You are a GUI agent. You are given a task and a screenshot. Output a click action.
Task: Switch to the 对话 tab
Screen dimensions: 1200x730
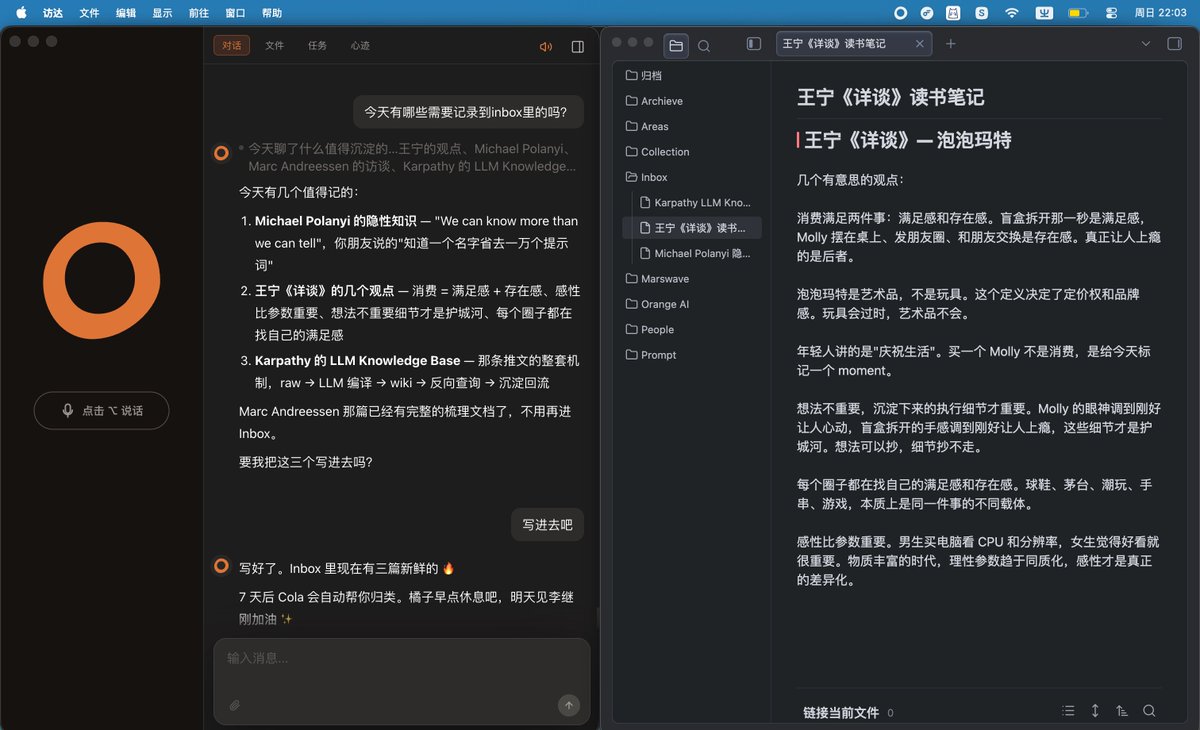pos(231,46)
